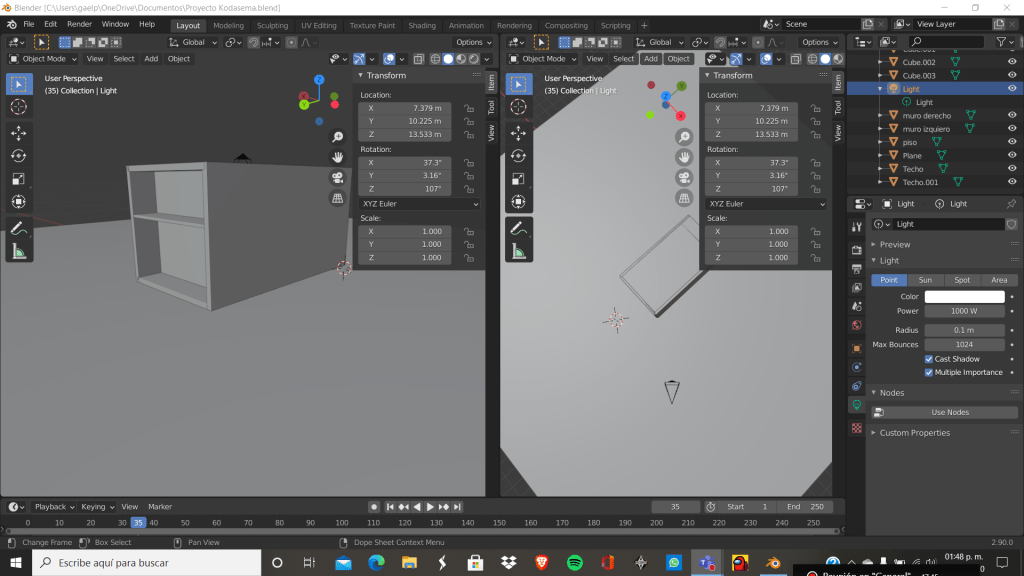
Task: Click the light Power value field
Action: (964, 311)
